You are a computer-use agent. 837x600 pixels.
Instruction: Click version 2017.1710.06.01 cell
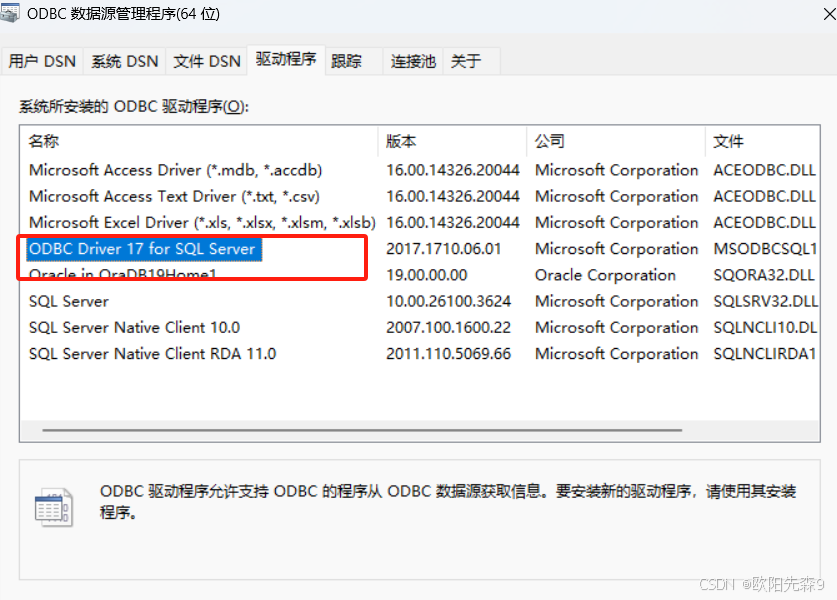(x=444, y=249)
